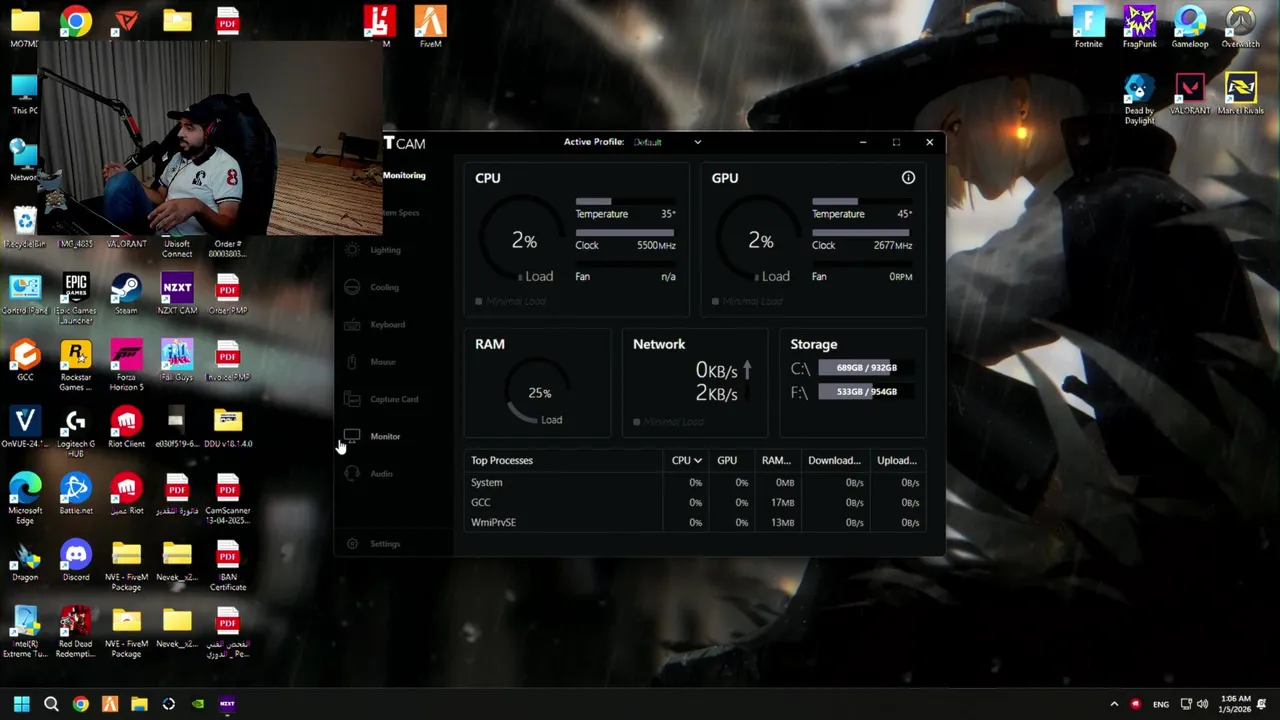This screenshot has height=720, width=1280.
Task: Select Dragon desktop shortcut
Action: click(25, 561)
